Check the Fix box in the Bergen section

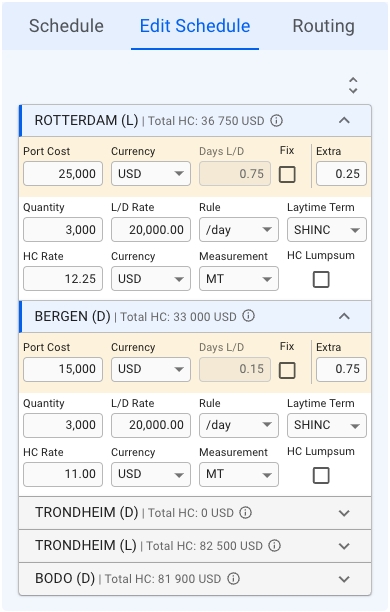tap(287, 370)
